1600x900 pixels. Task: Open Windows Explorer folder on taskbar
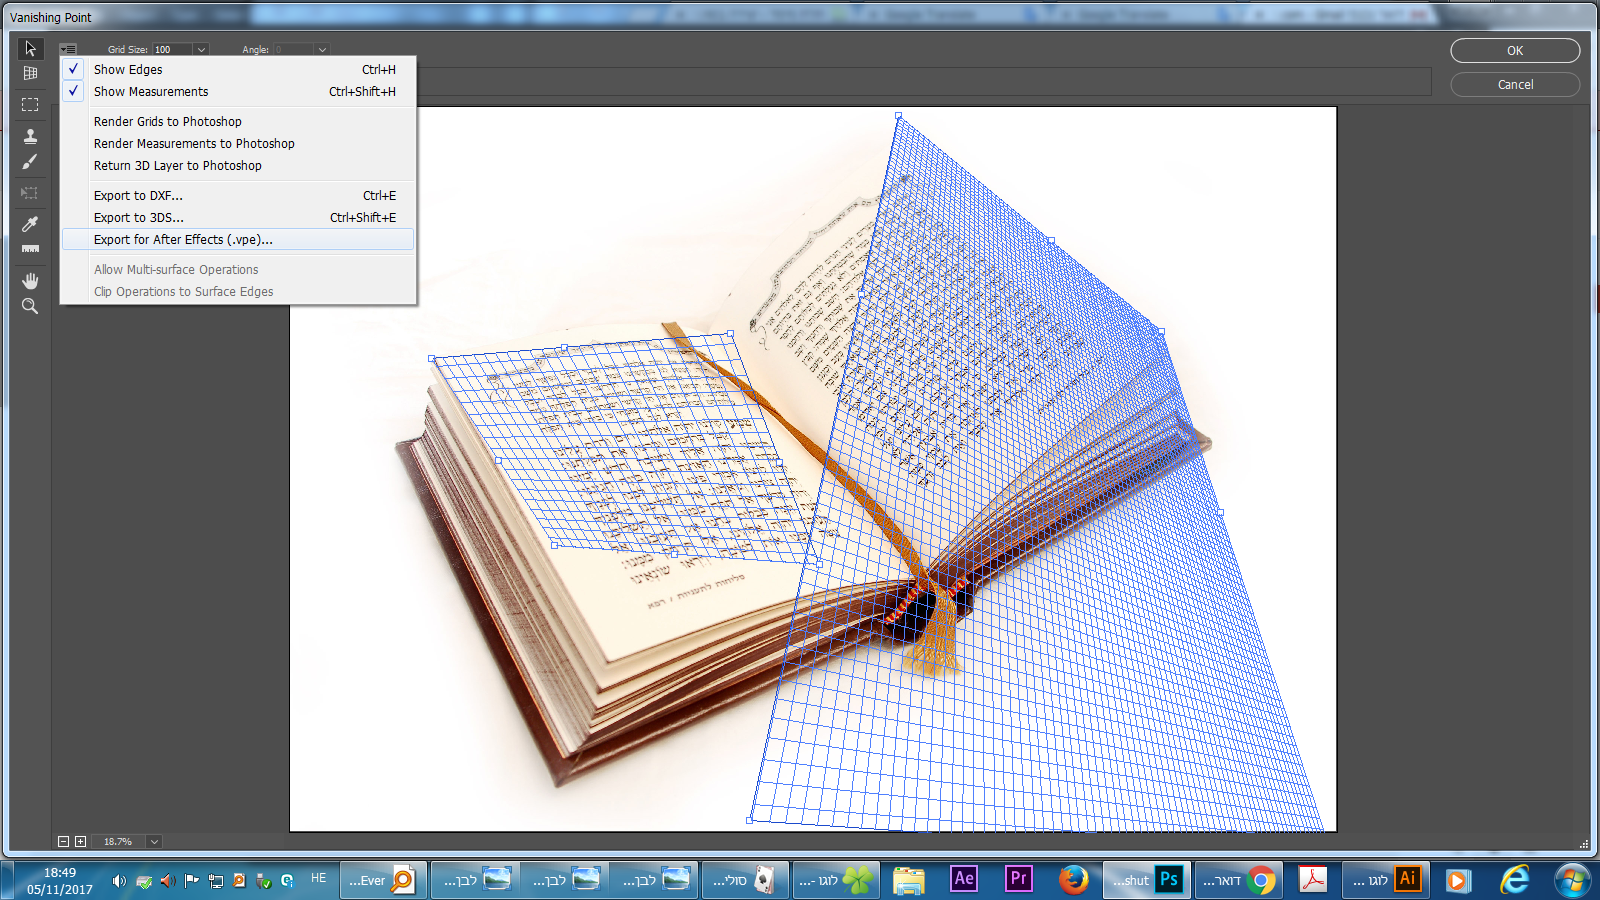[909, 880]
